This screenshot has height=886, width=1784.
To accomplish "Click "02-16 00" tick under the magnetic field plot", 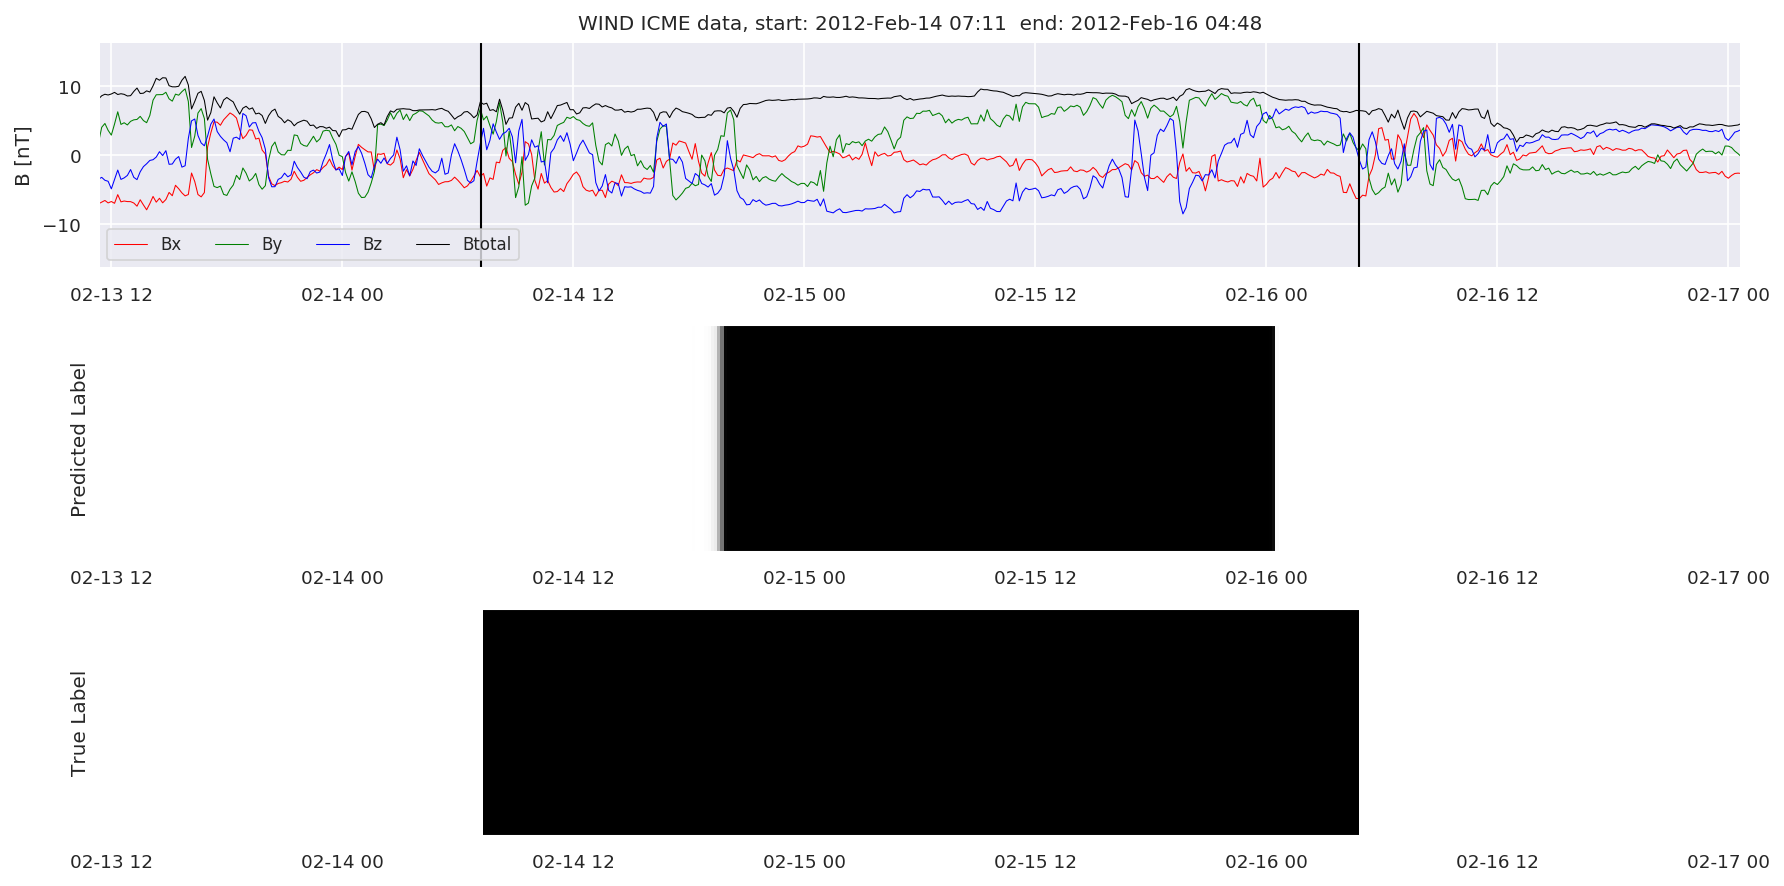I will coord(1266,295).
